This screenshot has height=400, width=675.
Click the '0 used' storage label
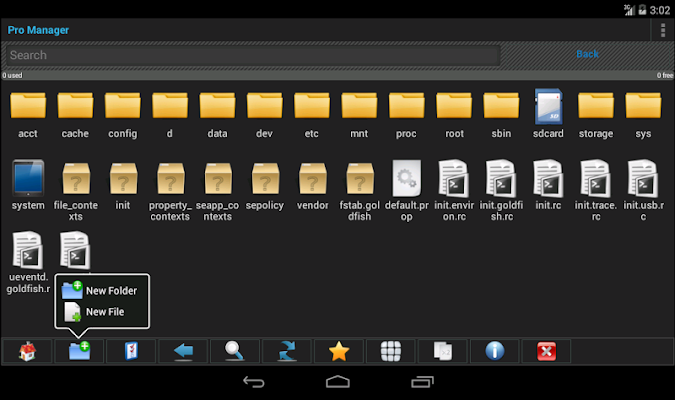[x=12, y=75]
